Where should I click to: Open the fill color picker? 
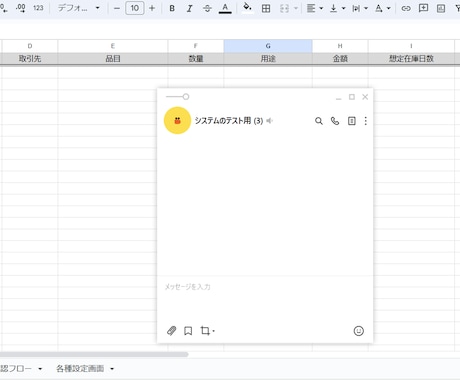coord(247,8)
